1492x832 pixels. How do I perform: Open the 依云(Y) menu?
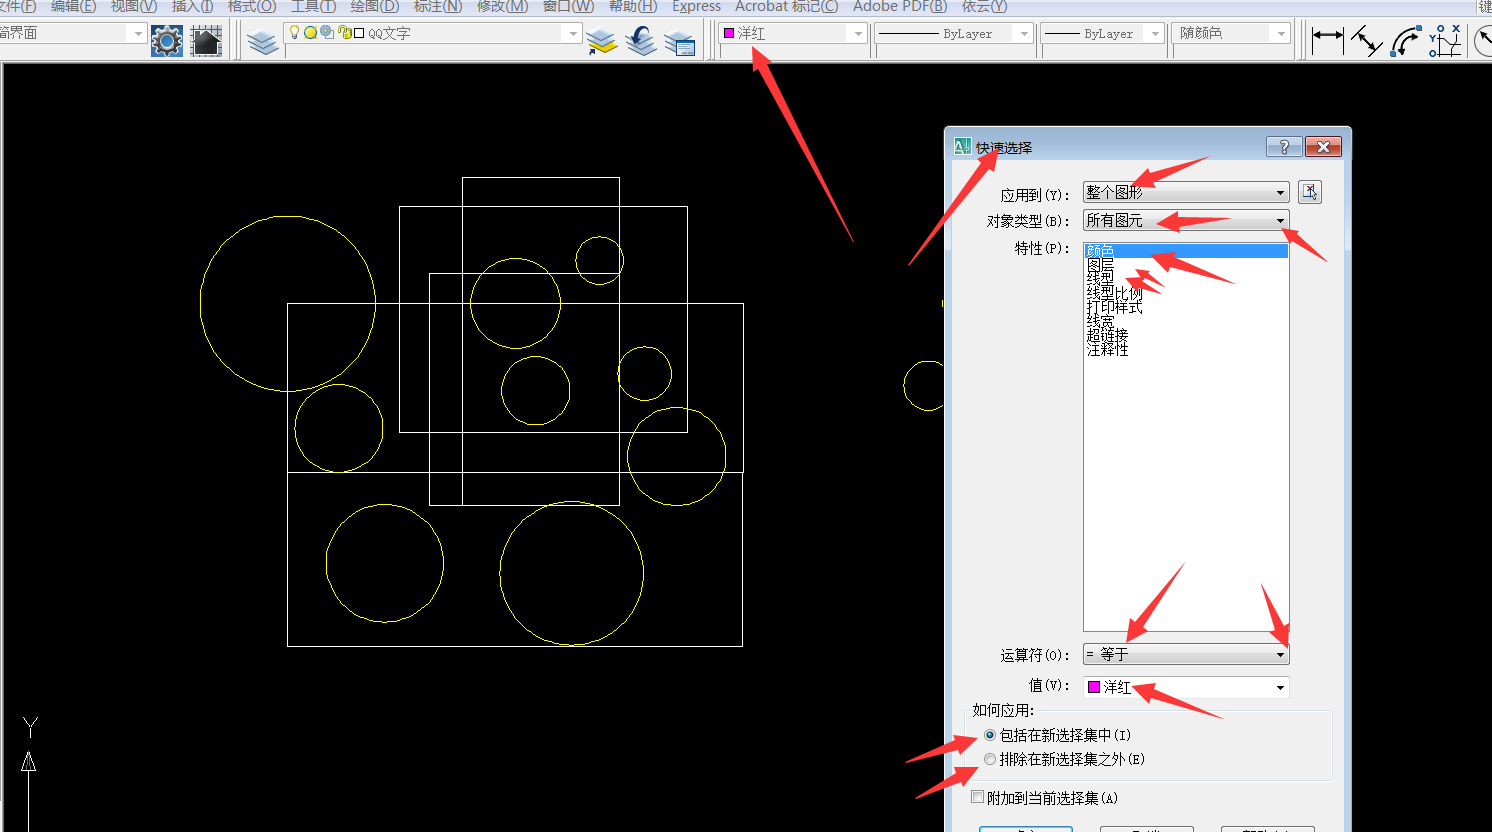click(985, 7)
